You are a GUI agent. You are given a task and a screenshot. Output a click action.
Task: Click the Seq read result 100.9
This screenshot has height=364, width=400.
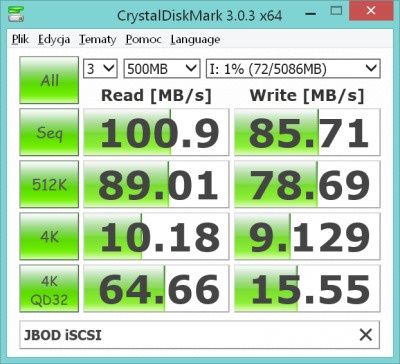(x=156, y=132)
